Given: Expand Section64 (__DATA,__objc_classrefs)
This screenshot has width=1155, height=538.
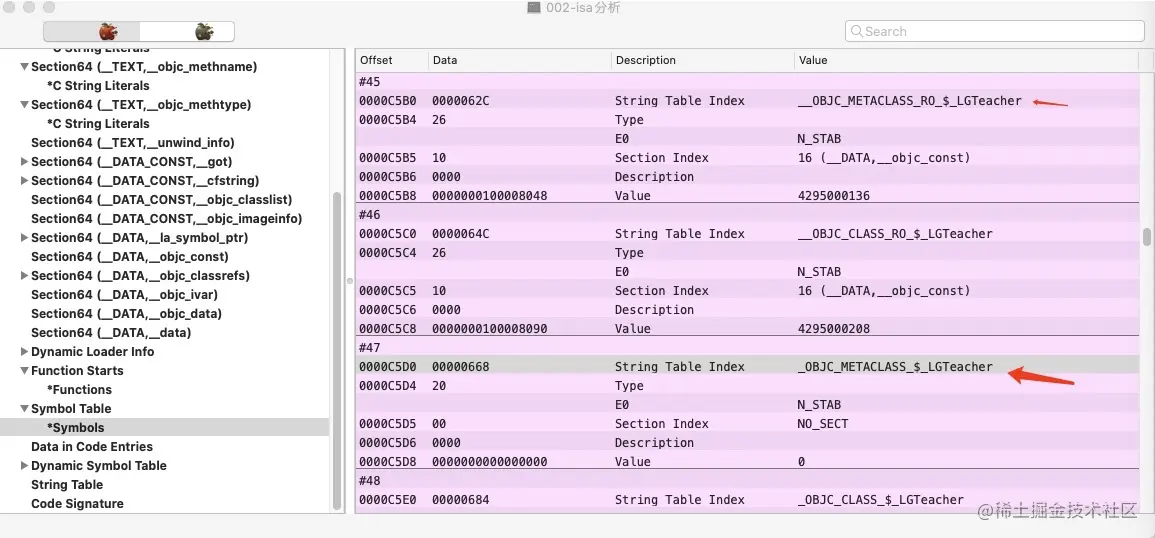Looking at the screenshot, I should coord(24,276).
